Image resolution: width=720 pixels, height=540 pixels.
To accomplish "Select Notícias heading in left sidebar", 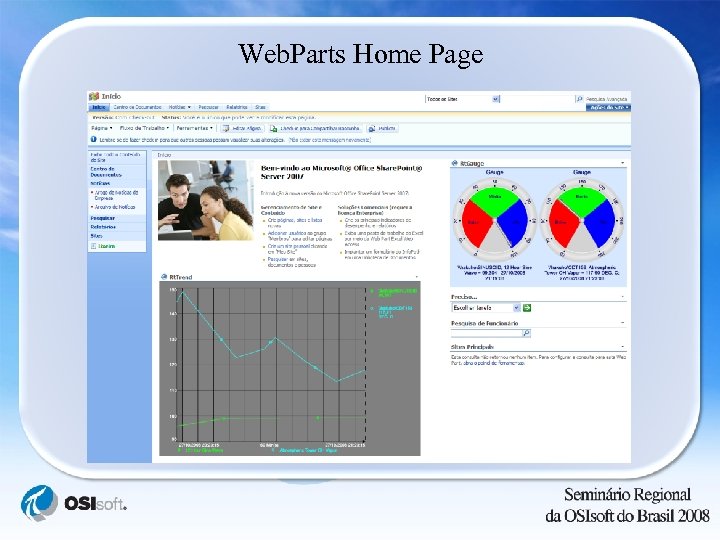I will coord(100,183).
